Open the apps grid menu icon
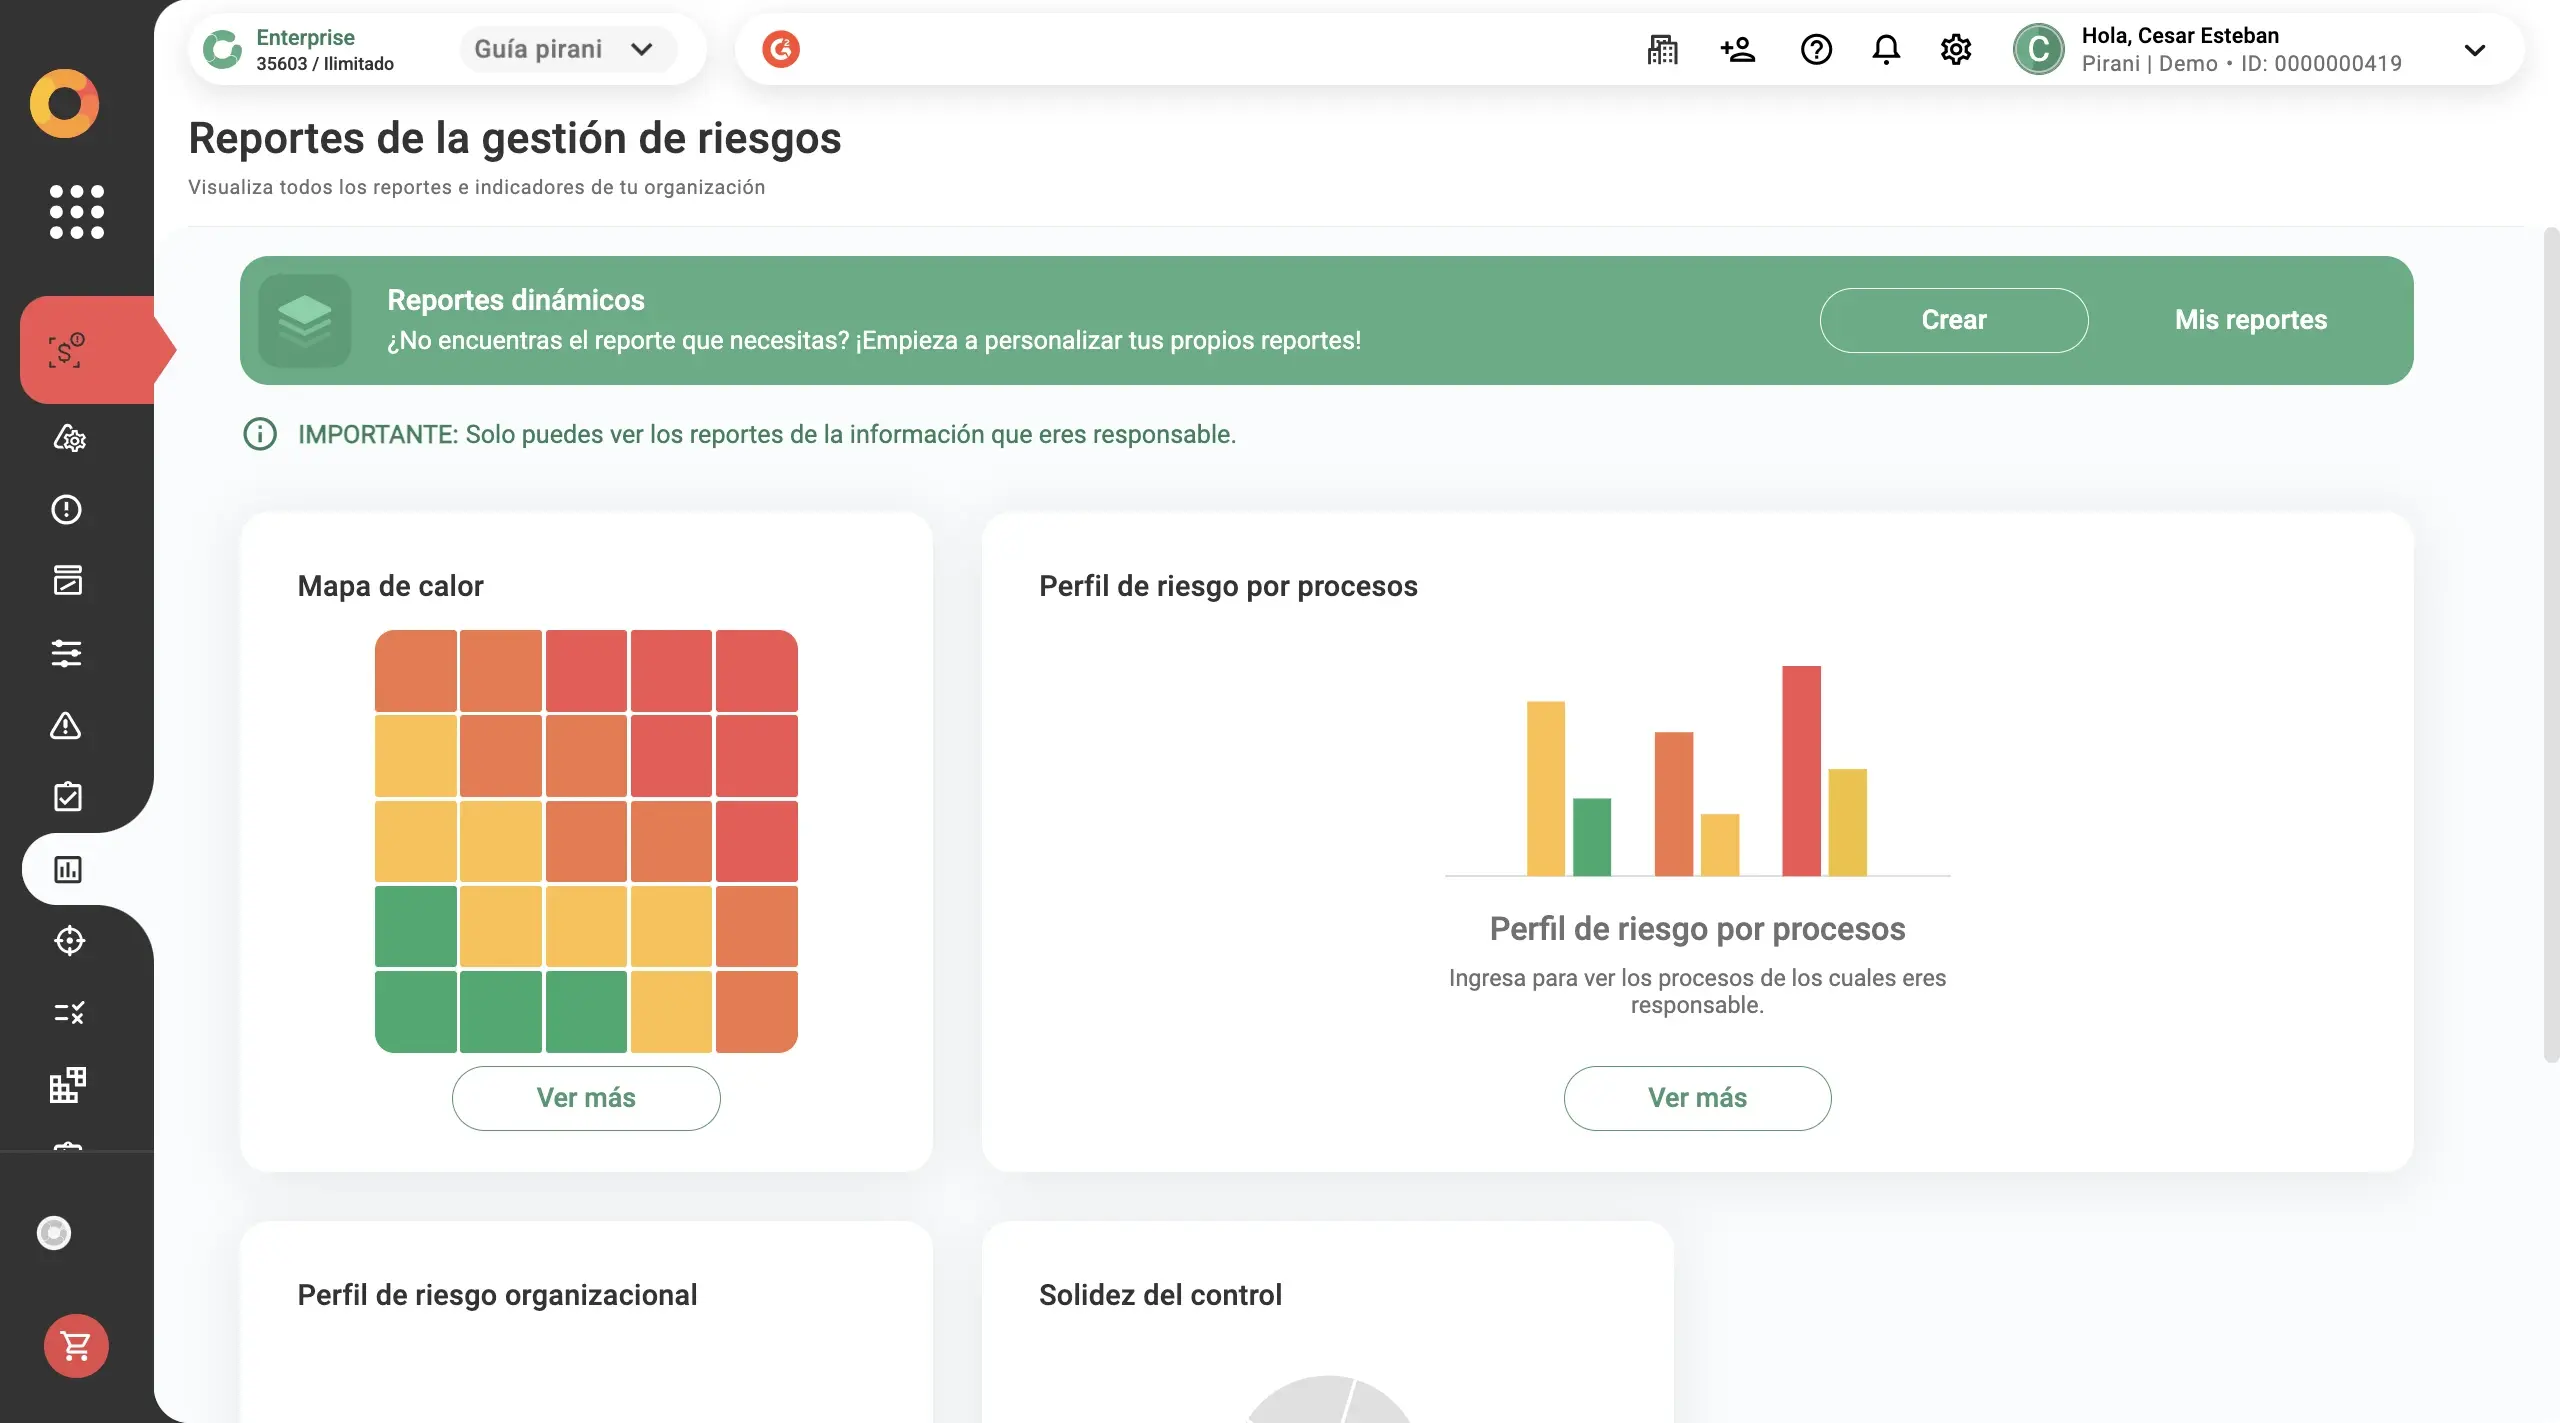 (x=76, y=211)
